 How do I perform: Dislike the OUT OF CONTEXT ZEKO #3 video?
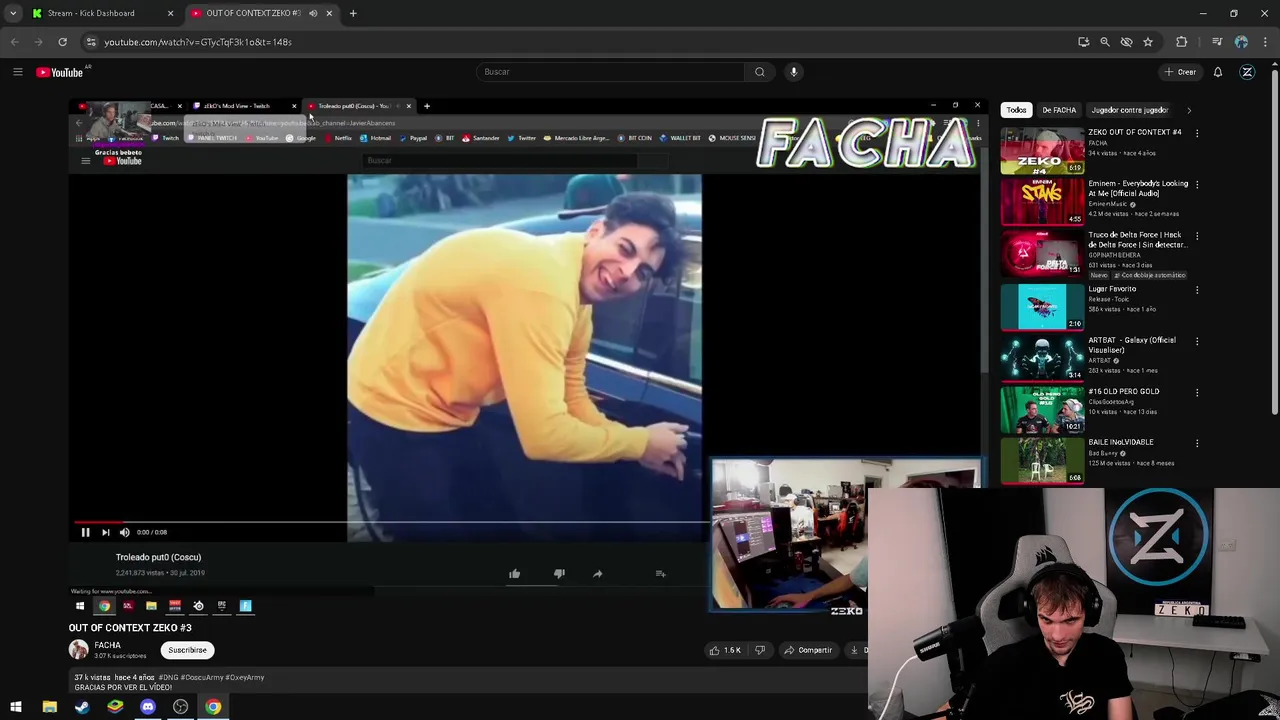(760, 650)
